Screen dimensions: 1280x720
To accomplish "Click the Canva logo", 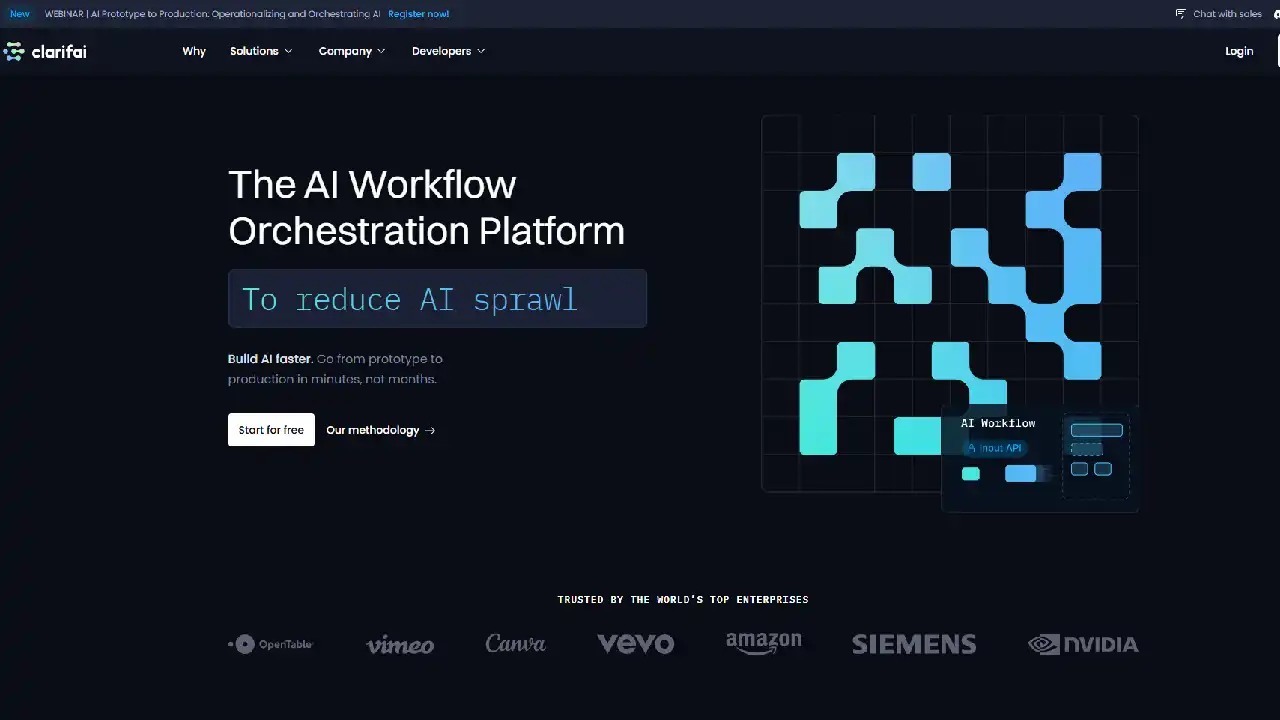I will [x=516, y=644].
